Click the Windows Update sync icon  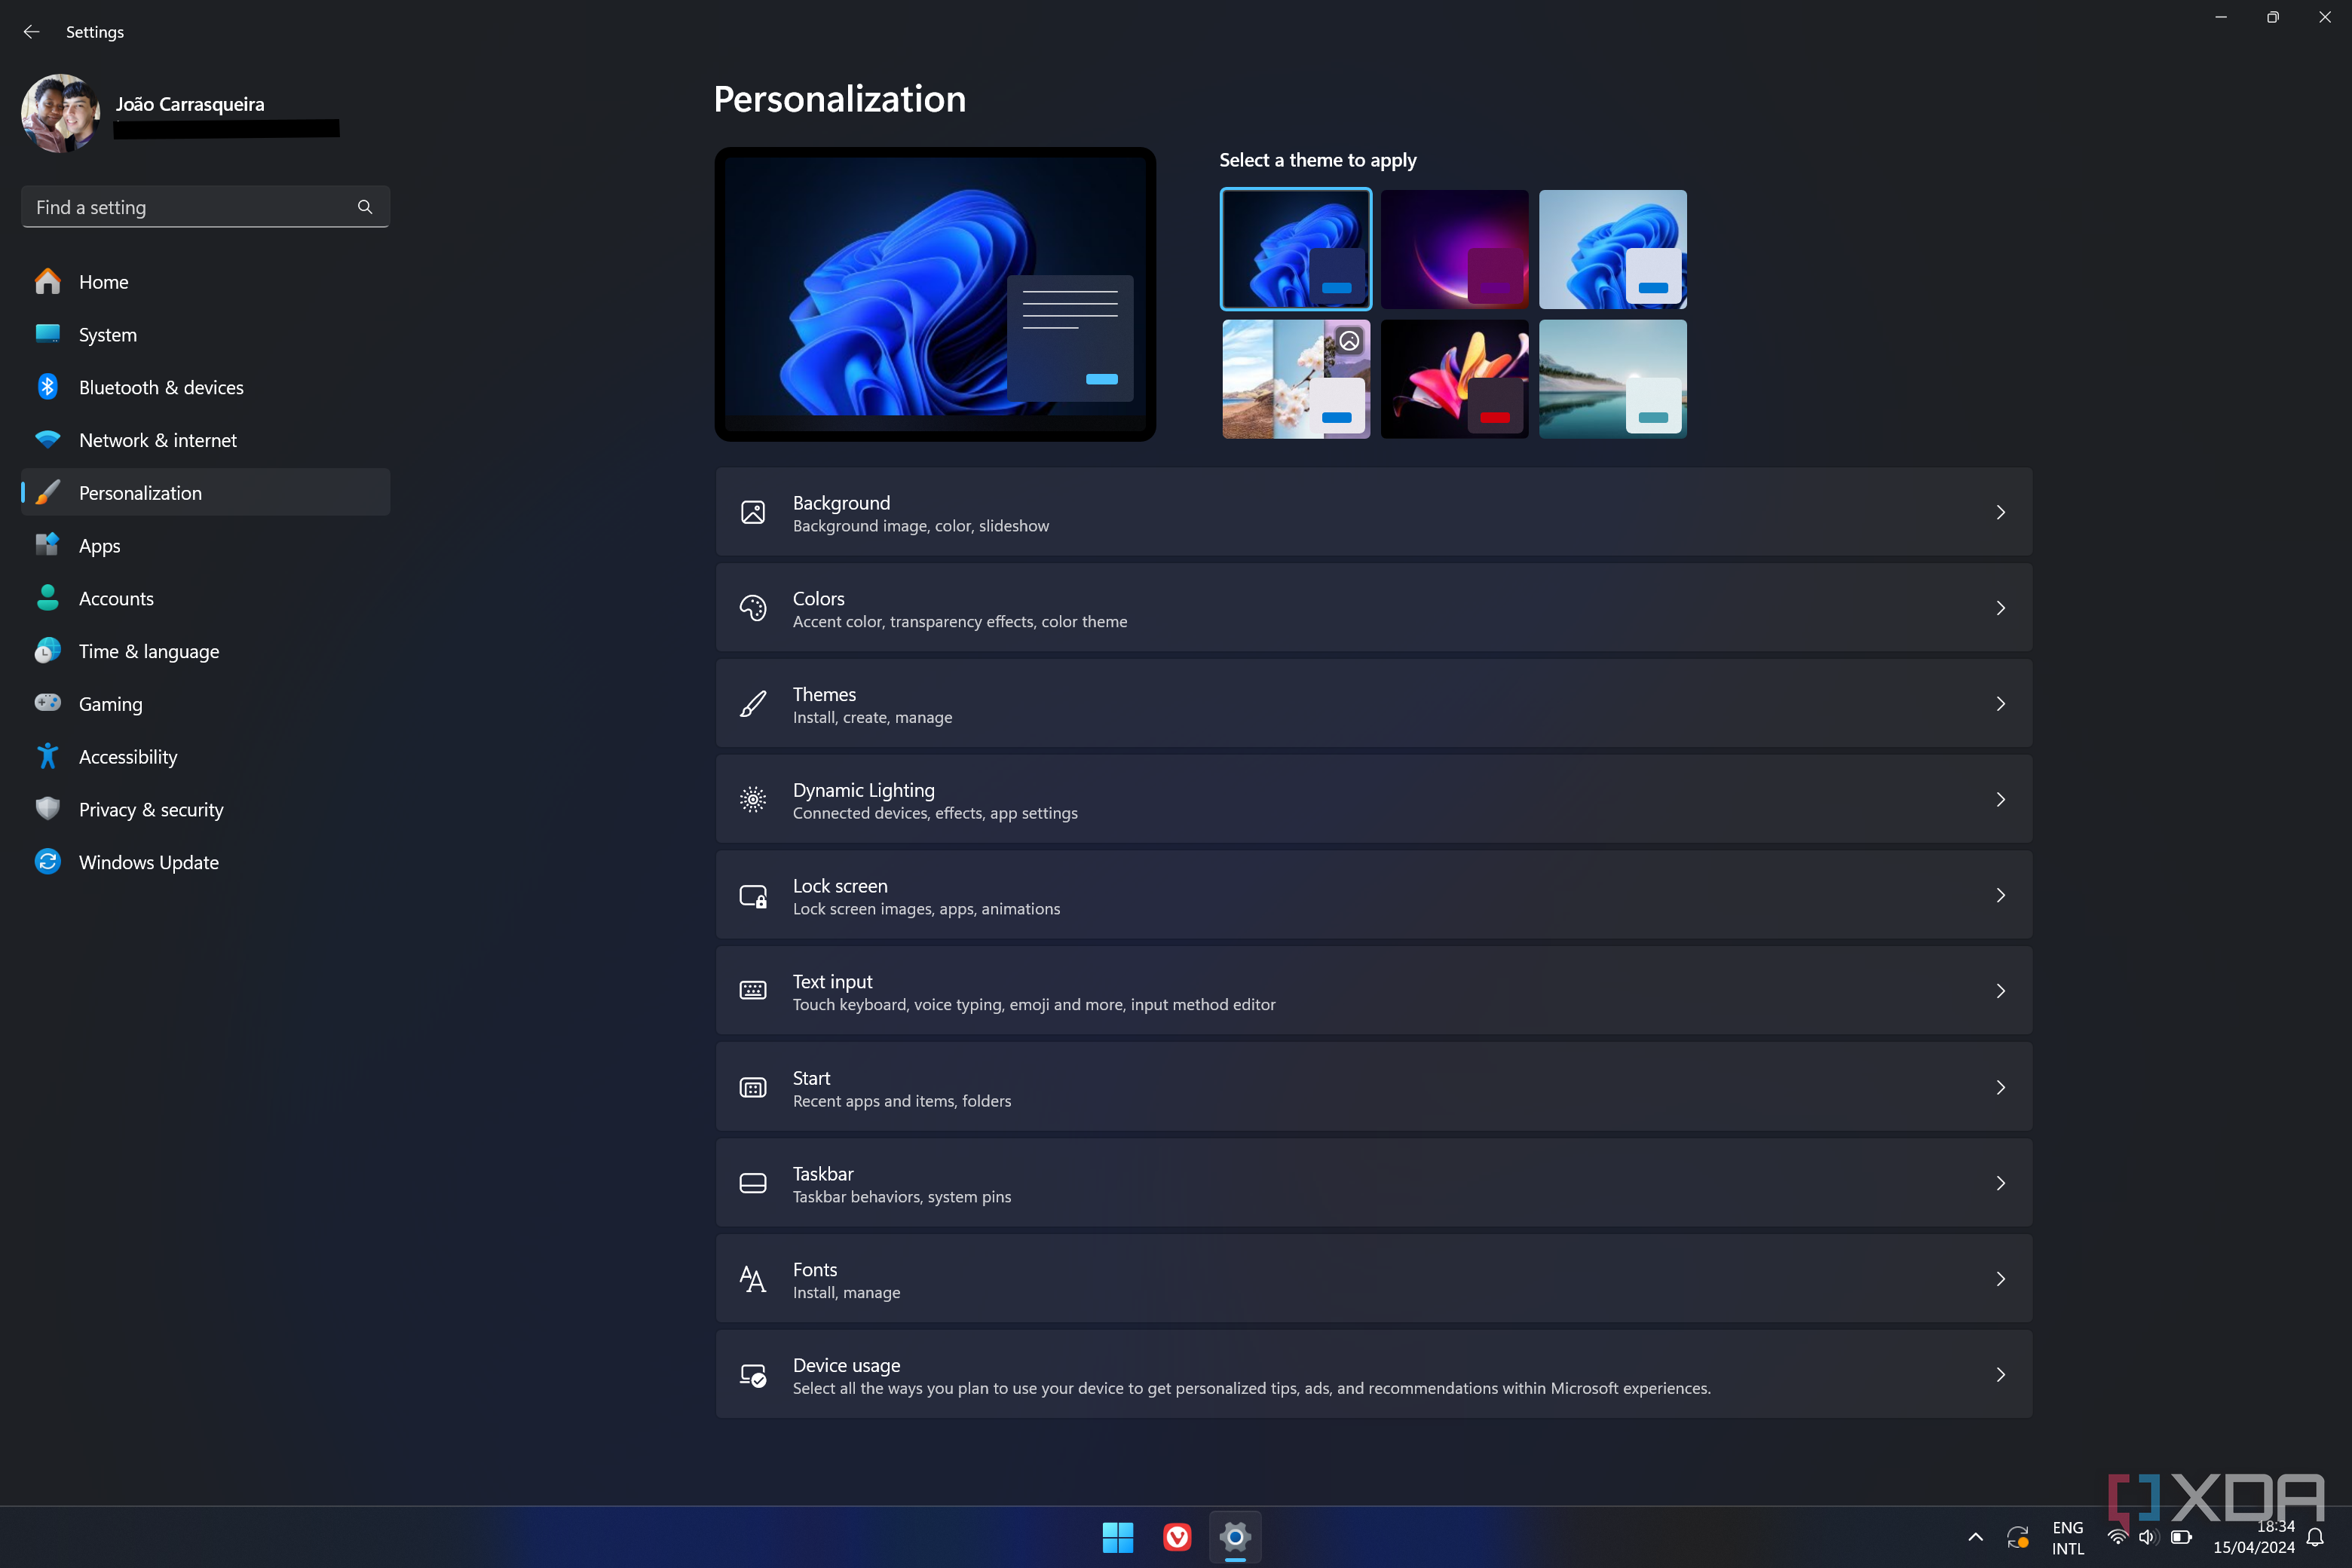[x=47, y=862]
